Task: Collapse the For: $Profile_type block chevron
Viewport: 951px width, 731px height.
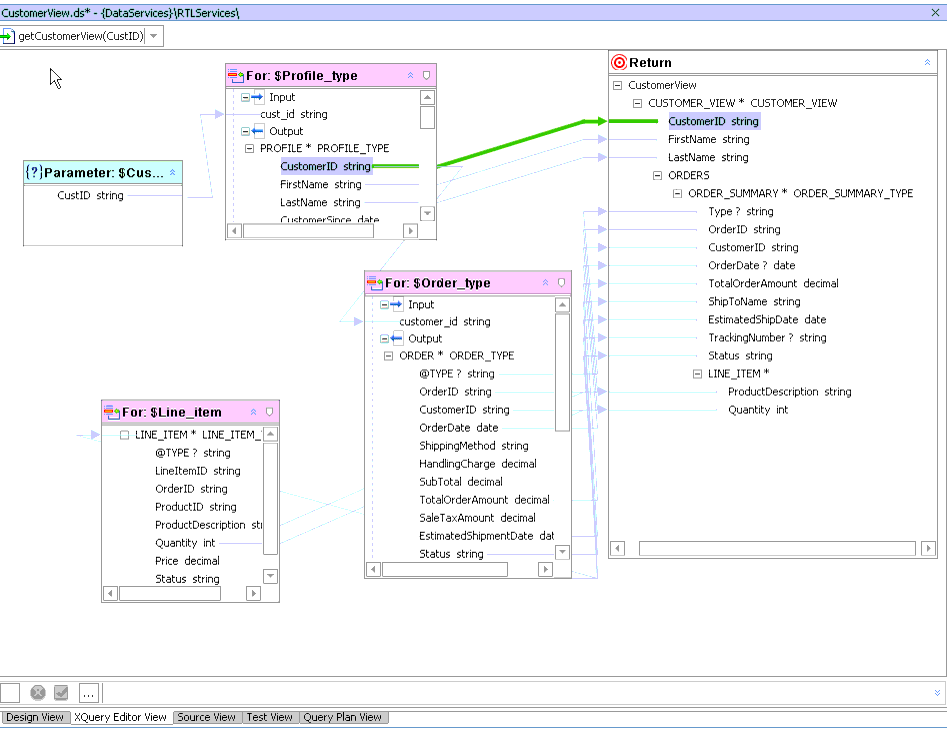Action: tap(411, 76)
